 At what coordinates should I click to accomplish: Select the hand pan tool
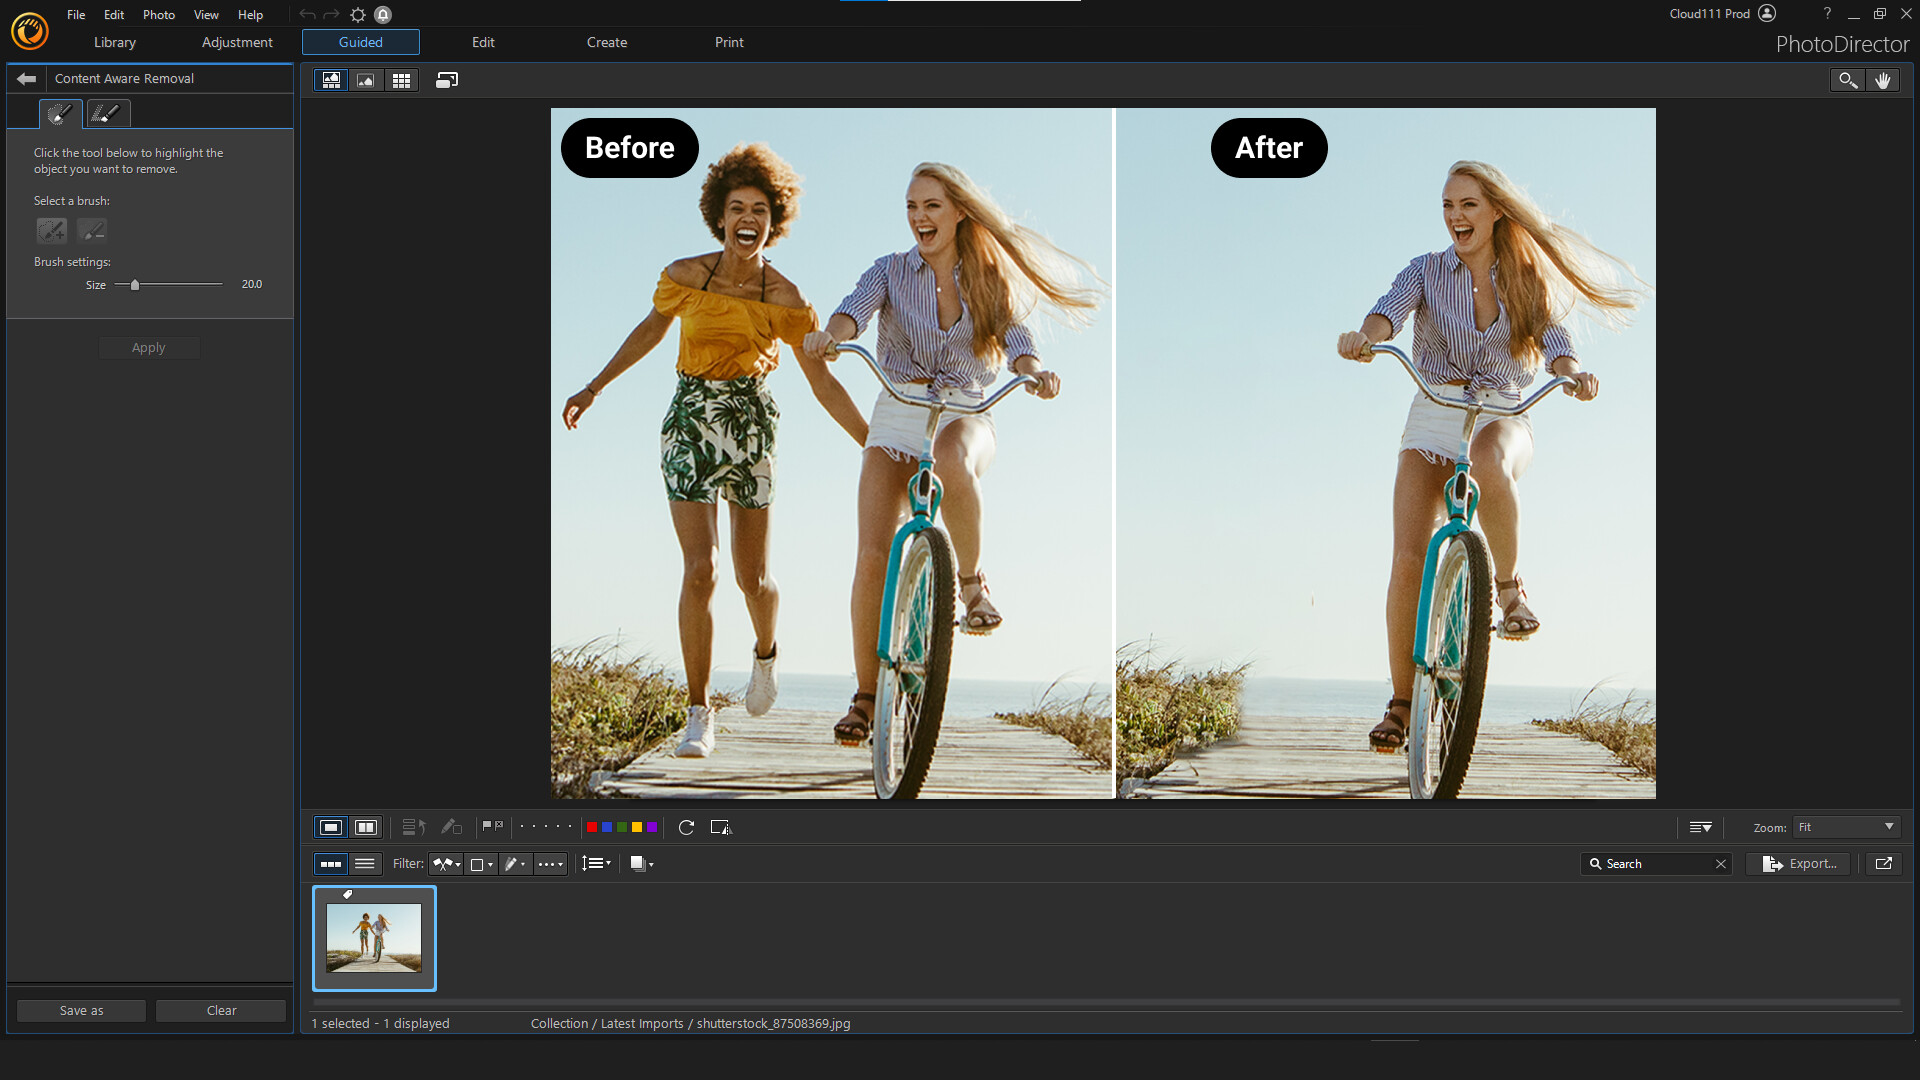click(1883, 80)
